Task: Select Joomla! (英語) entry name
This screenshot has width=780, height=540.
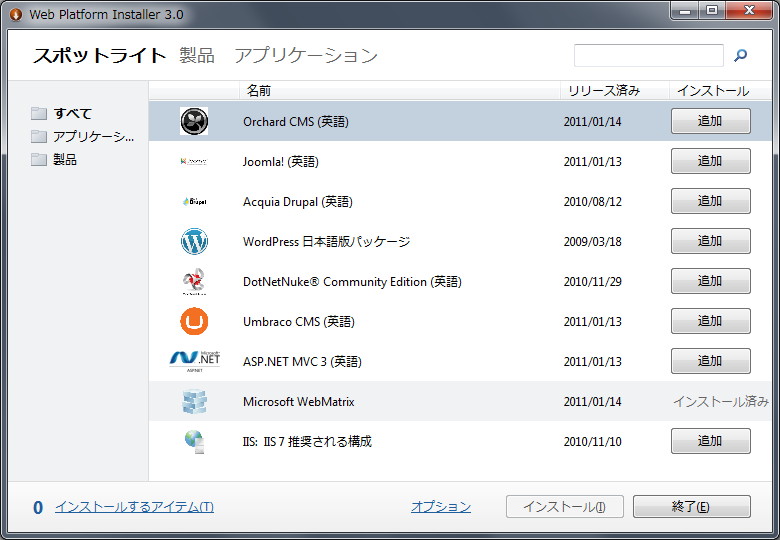Action: pyautogui.click(x=281, y=162)
